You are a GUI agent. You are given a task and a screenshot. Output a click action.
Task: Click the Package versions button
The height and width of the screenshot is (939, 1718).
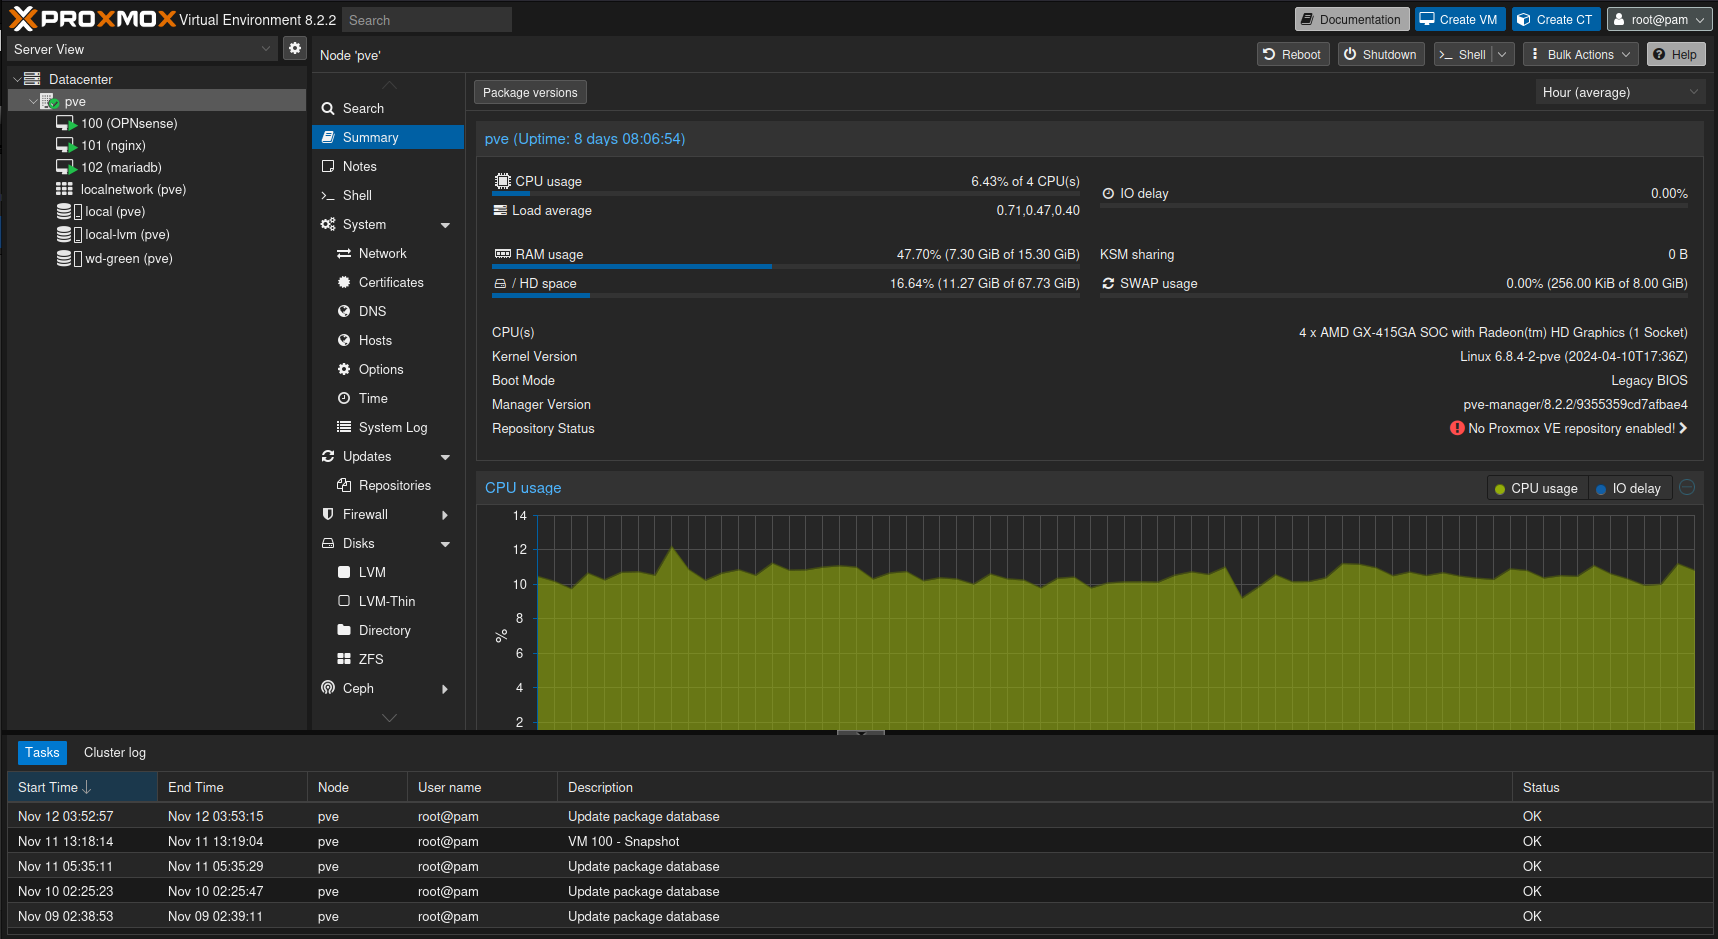pos(530,92)
